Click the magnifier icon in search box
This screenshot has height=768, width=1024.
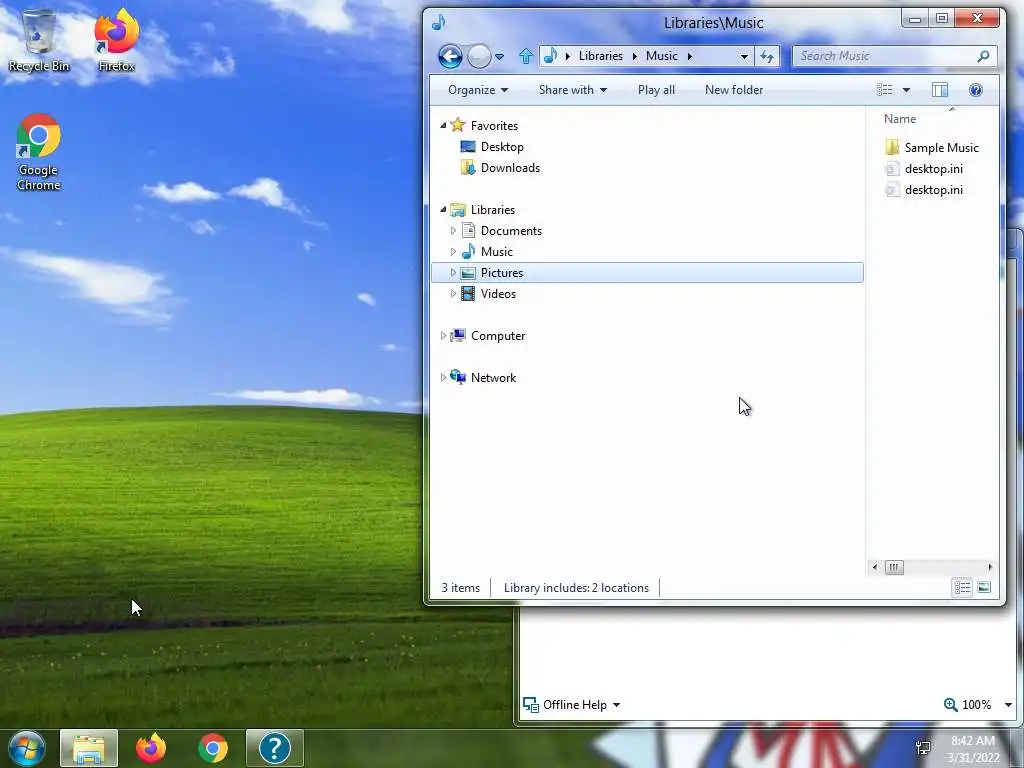pyautogui.click(x=983, y=56)
